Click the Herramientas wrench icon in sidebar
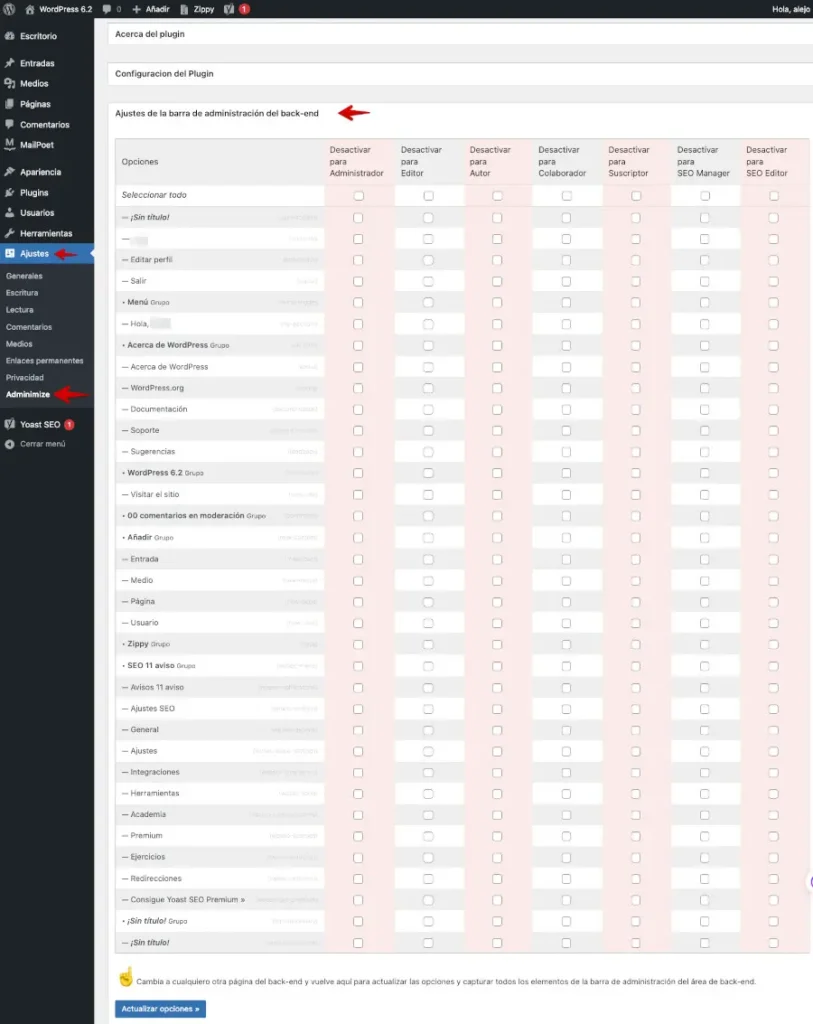This screenshot has height=1024, width=813. click(x=9, y=232)
